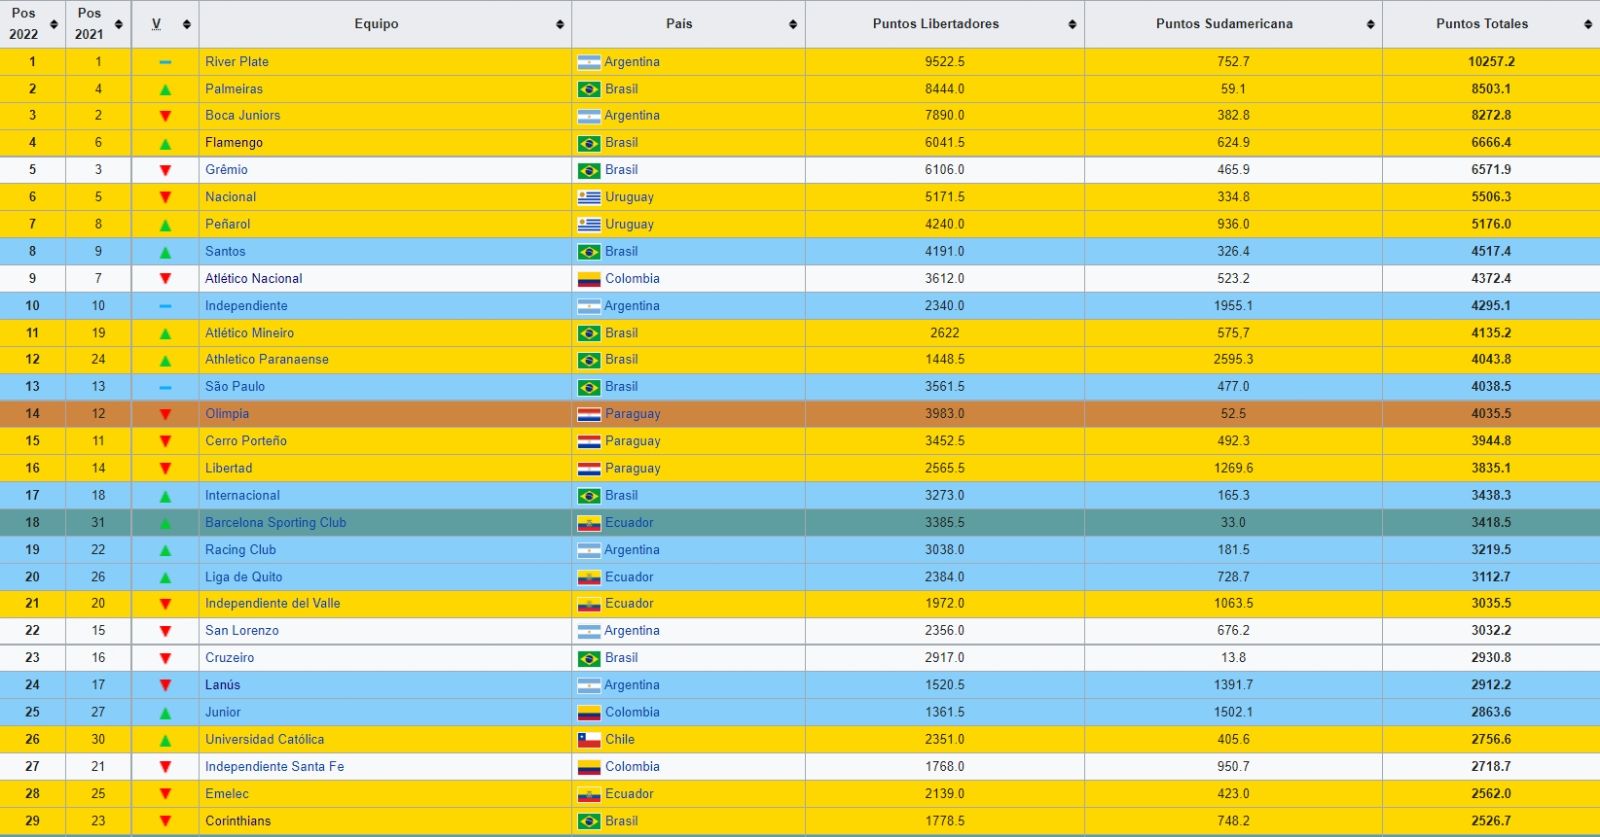Screen dimensions: 1600x837
Task: Click the Paraguay flag in the Olimpia row
Action: pyautogui.click(x=589, y=414)
